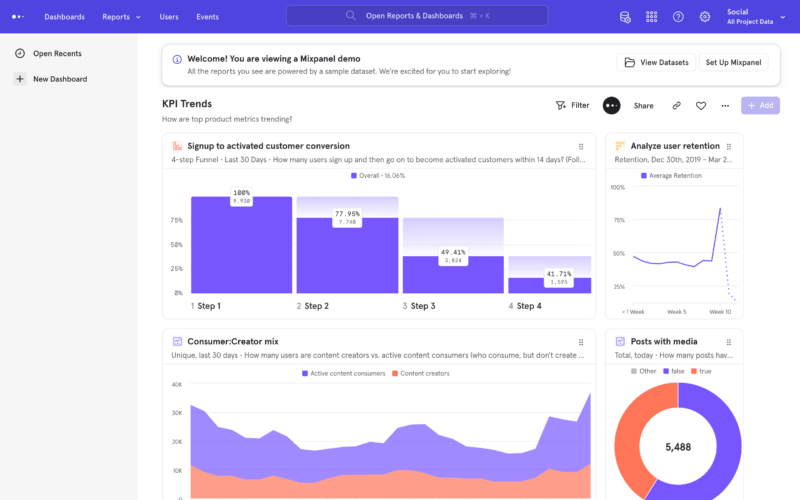Click the Average Retention legend swatch
This screenshot has height=500, width=800.
643,176
